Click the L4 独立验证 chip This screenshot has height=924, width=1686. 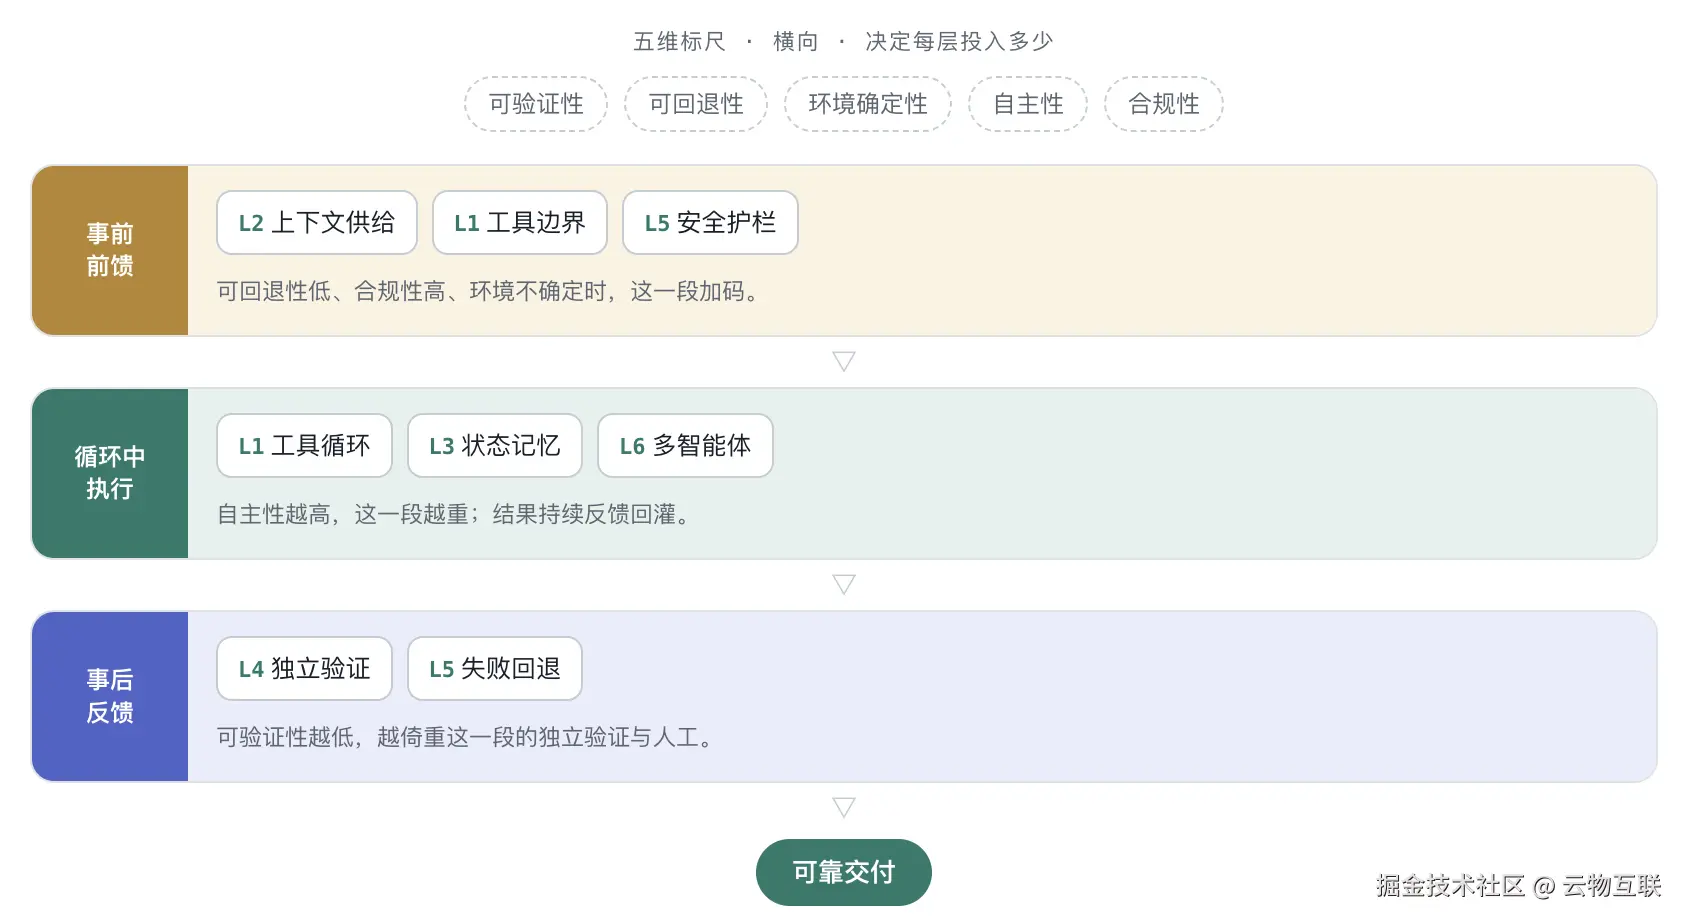[304, 669]
